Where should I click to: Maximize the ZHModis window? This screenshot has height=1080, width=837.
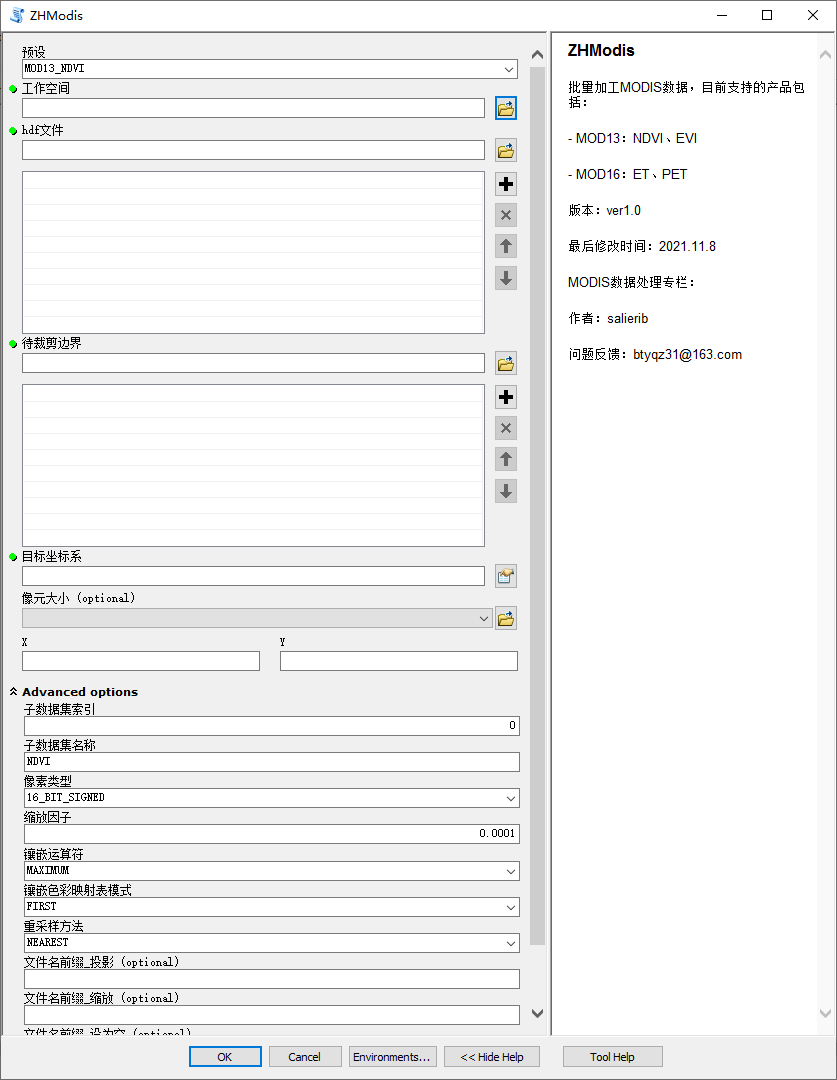(x=767, y=15)
